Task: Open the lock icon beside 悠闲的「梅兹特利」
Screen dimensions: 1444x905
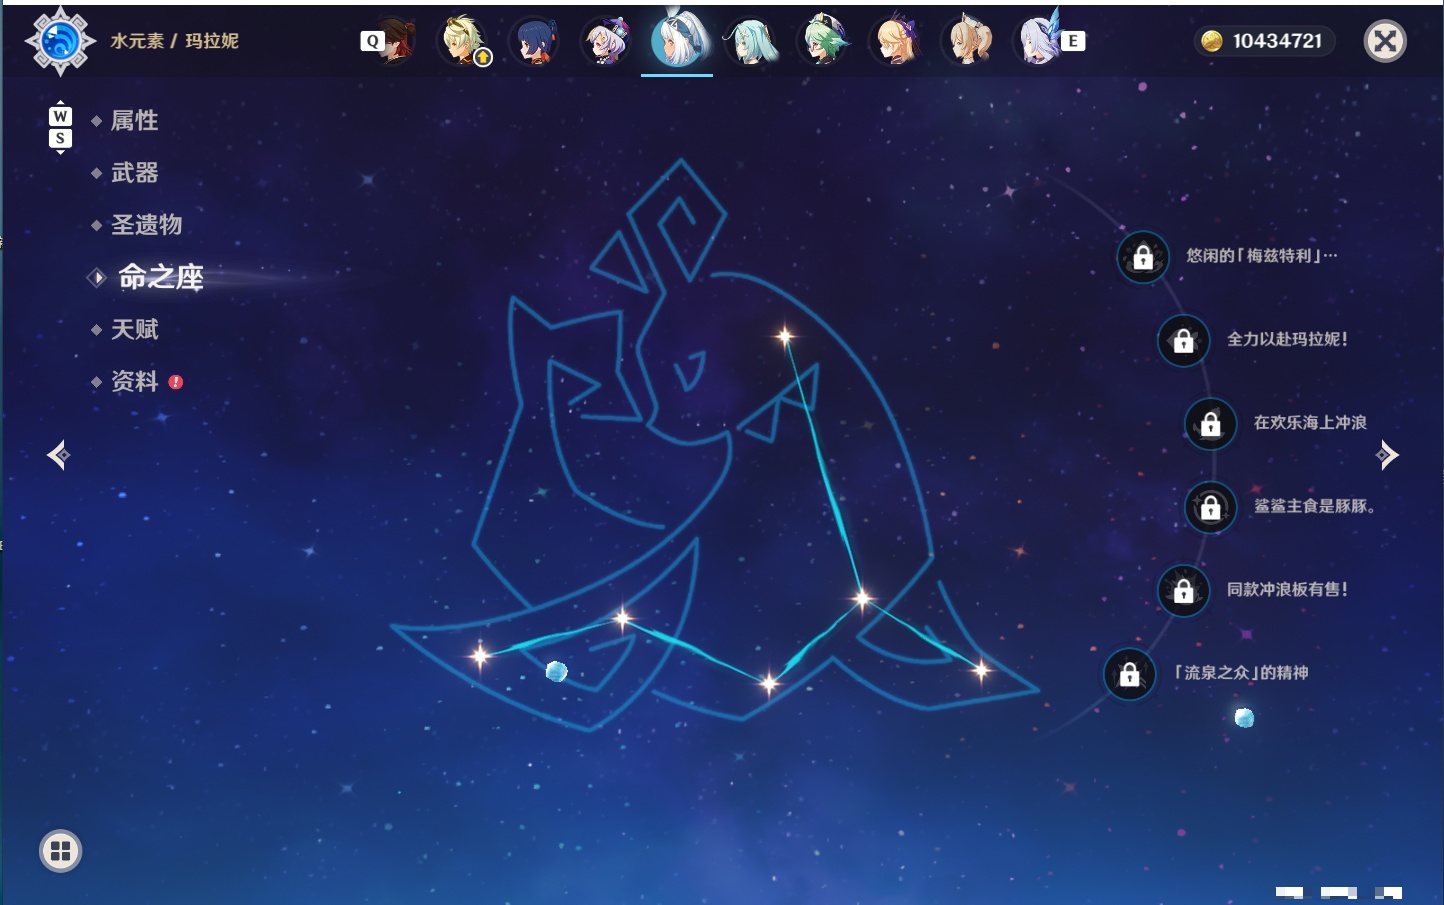Action: click(1143, 257)
